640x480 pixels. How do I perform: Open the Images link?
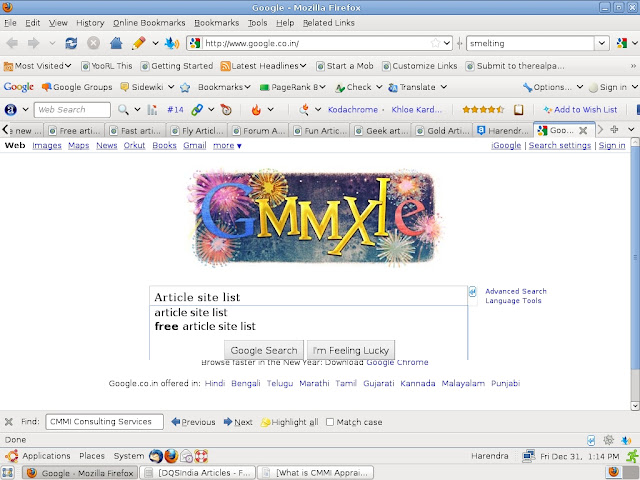(47, 145)
